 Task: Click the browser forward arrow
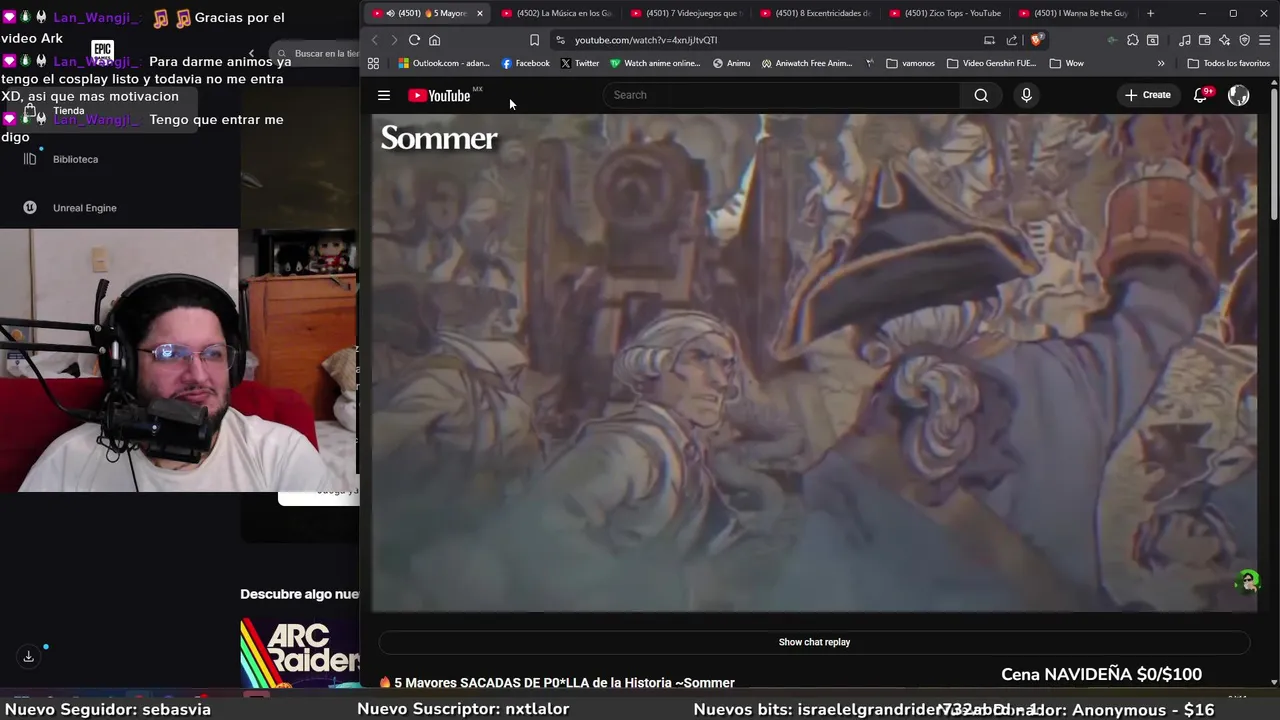(394, 40)
